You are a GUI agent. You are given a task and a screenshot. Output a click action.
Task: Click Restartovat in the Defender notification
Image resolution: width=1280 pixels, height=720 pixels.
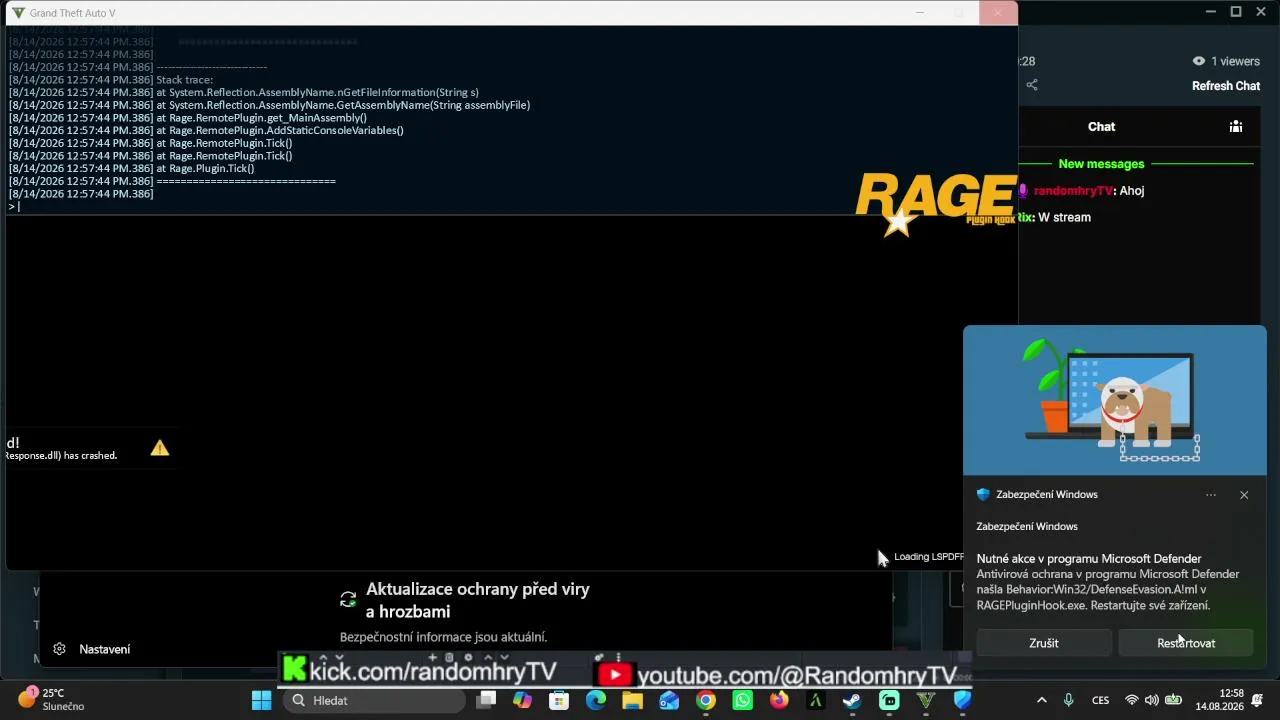[x=1186, y=643]
